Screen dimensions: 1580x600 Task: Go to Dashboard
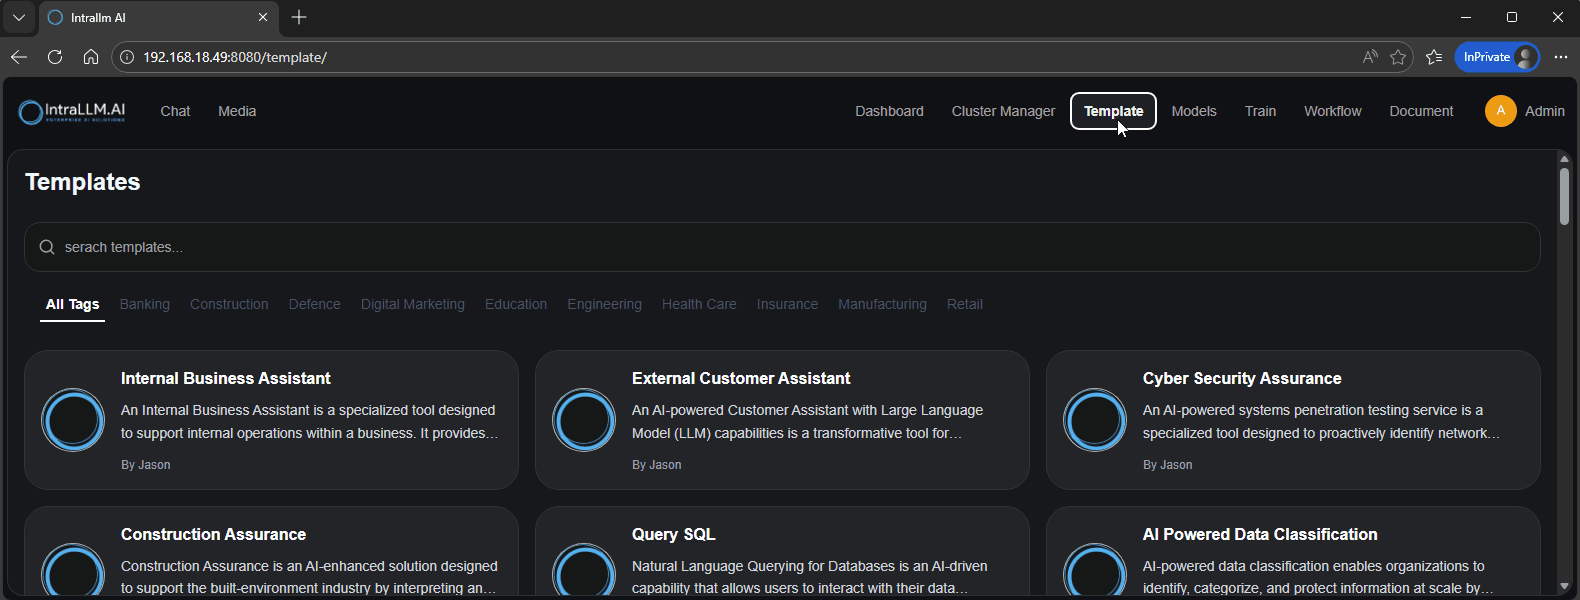(x=889, y=111)
